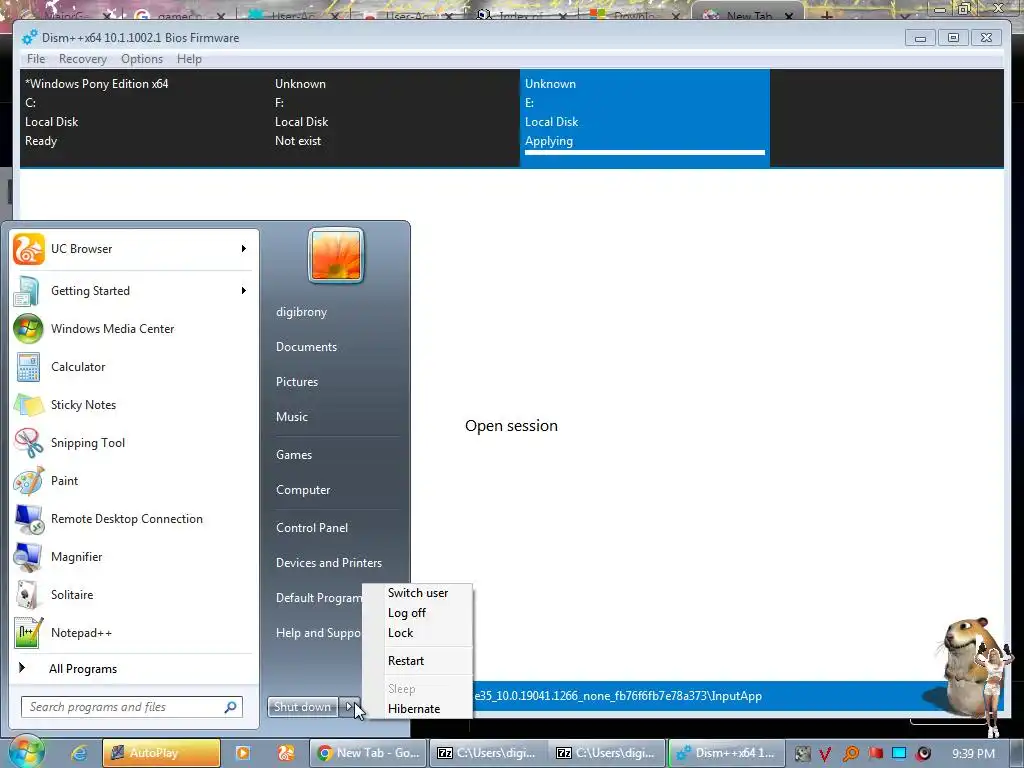
Task: Open Computer from Start menu
Action: point(303,490)
